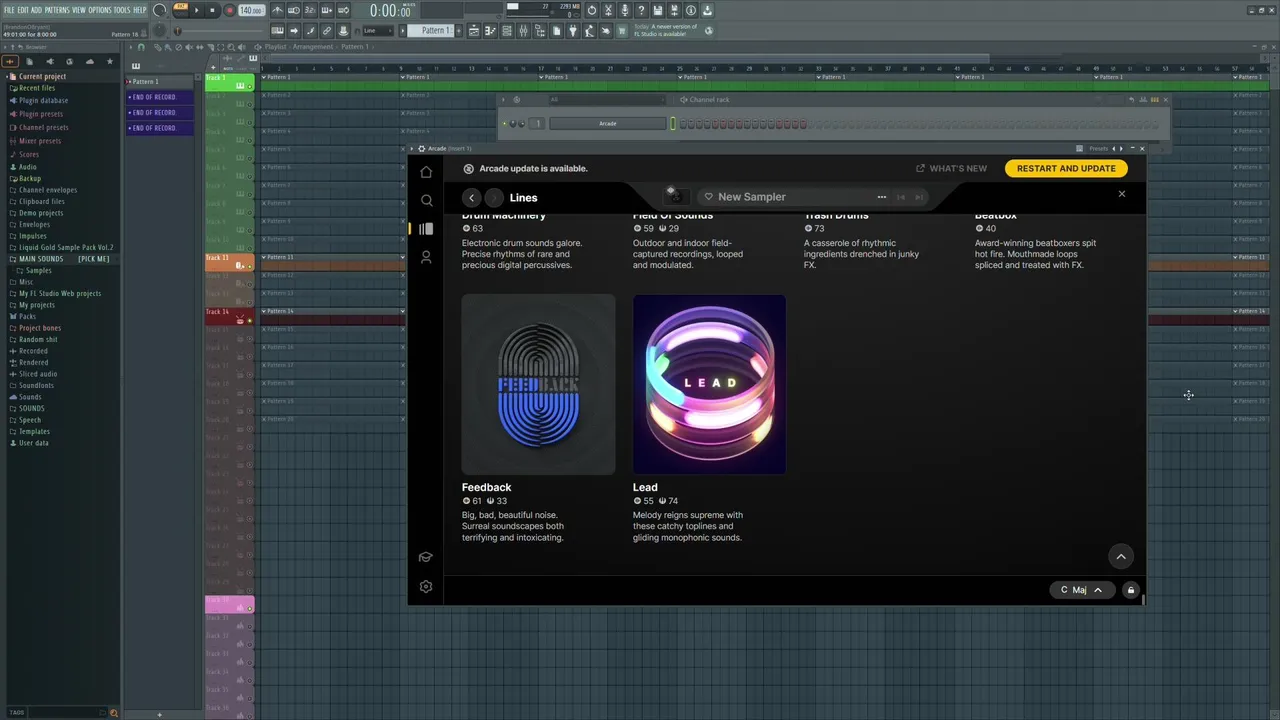Open the playlist view icon
Viewport: 1280px width, 720px height.
(x=472, y=30)
